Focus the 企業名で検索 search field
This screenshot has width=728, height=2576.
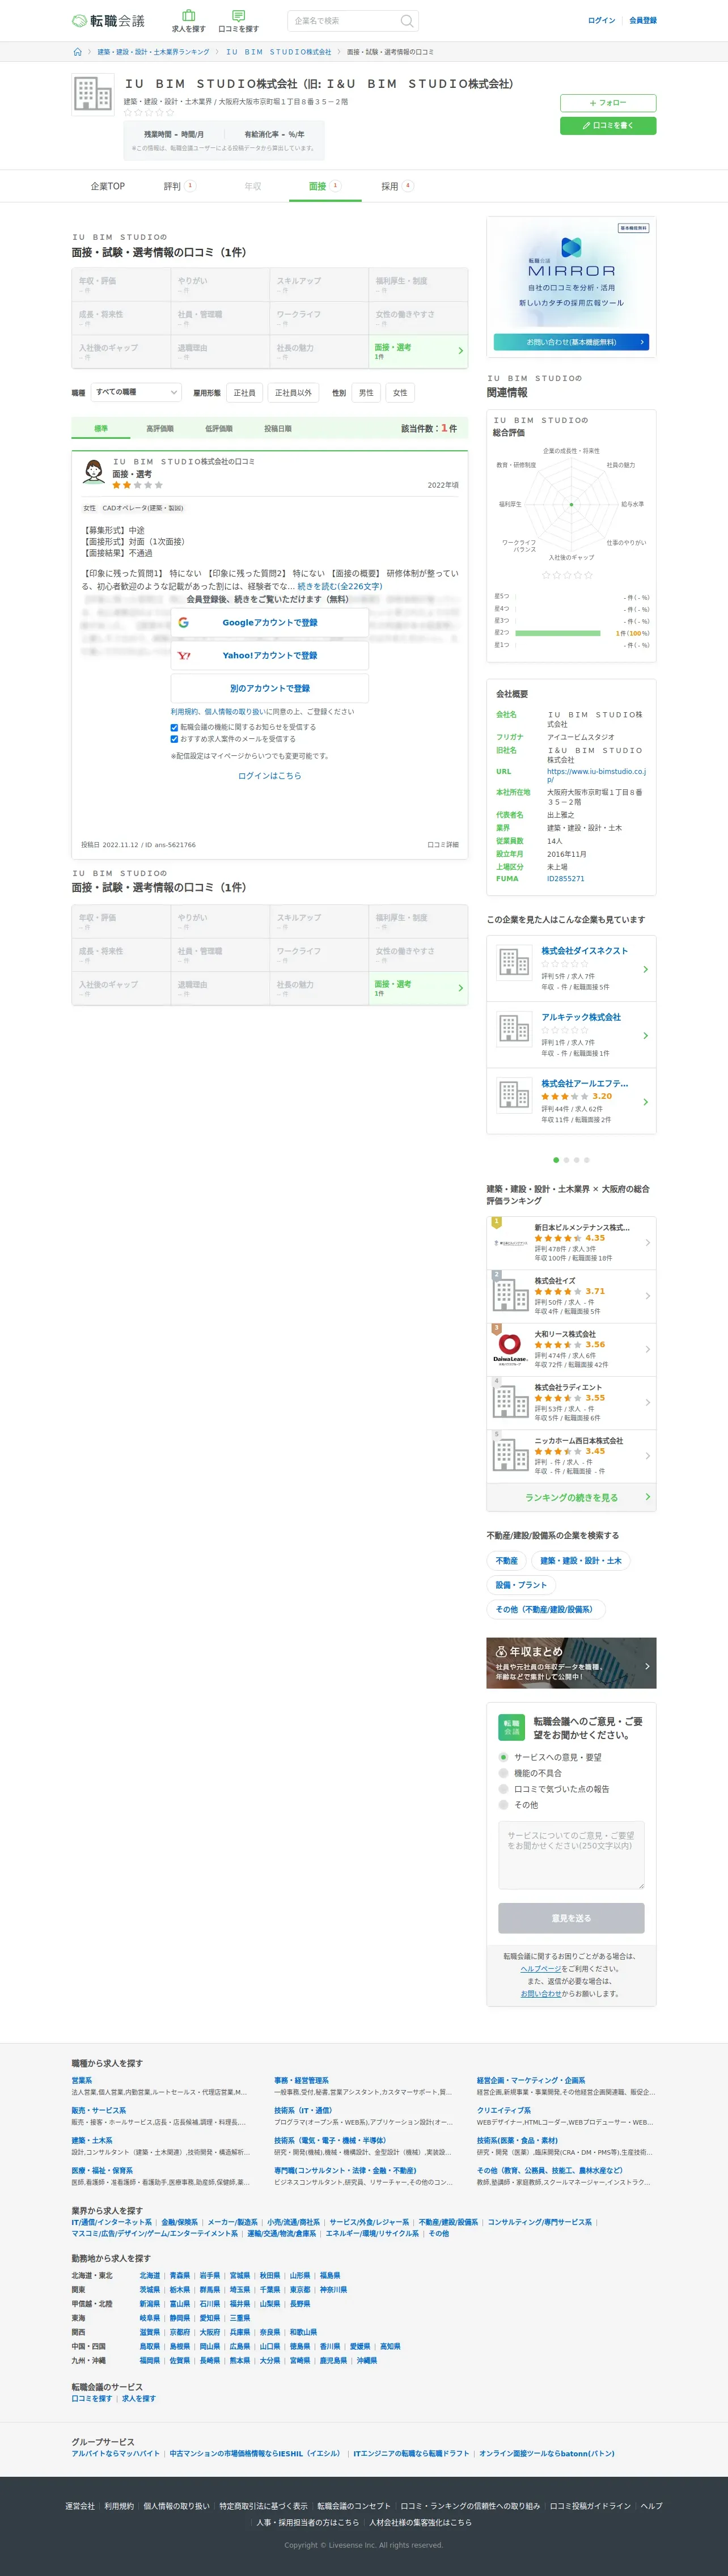pos(344,21)
